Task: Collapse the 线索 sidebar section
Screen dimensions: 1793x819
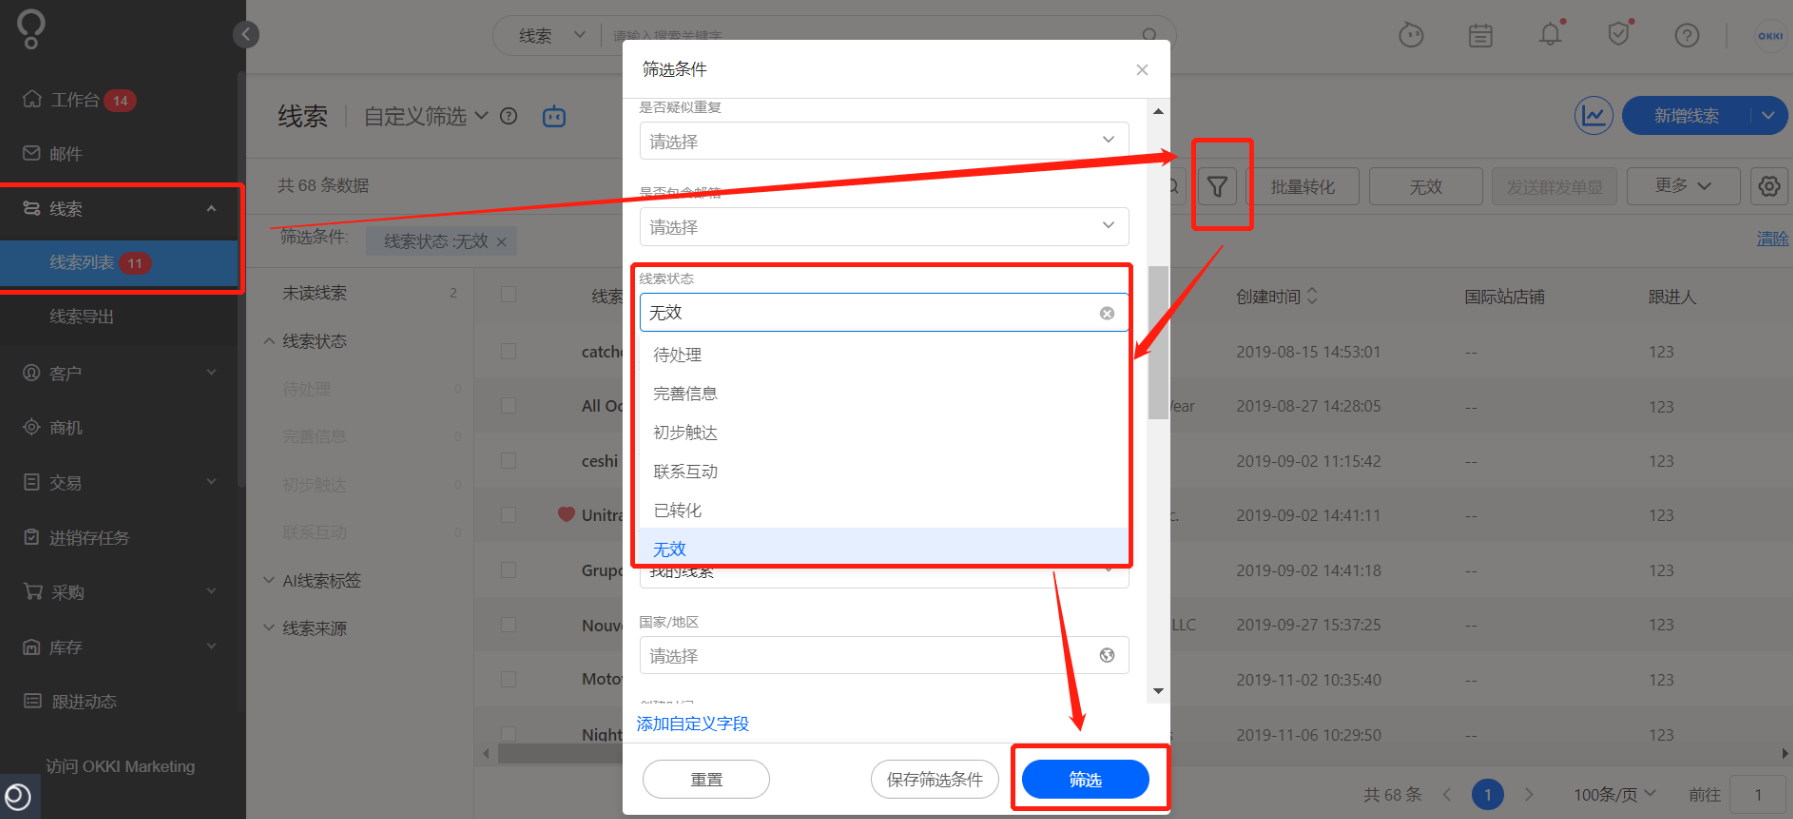Action: click(211, 209)
